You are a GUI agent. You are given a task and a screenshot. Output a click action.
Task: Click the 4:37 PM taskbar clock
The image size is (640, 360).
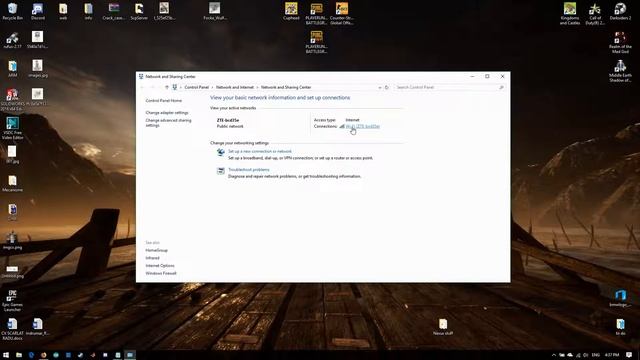612,355
